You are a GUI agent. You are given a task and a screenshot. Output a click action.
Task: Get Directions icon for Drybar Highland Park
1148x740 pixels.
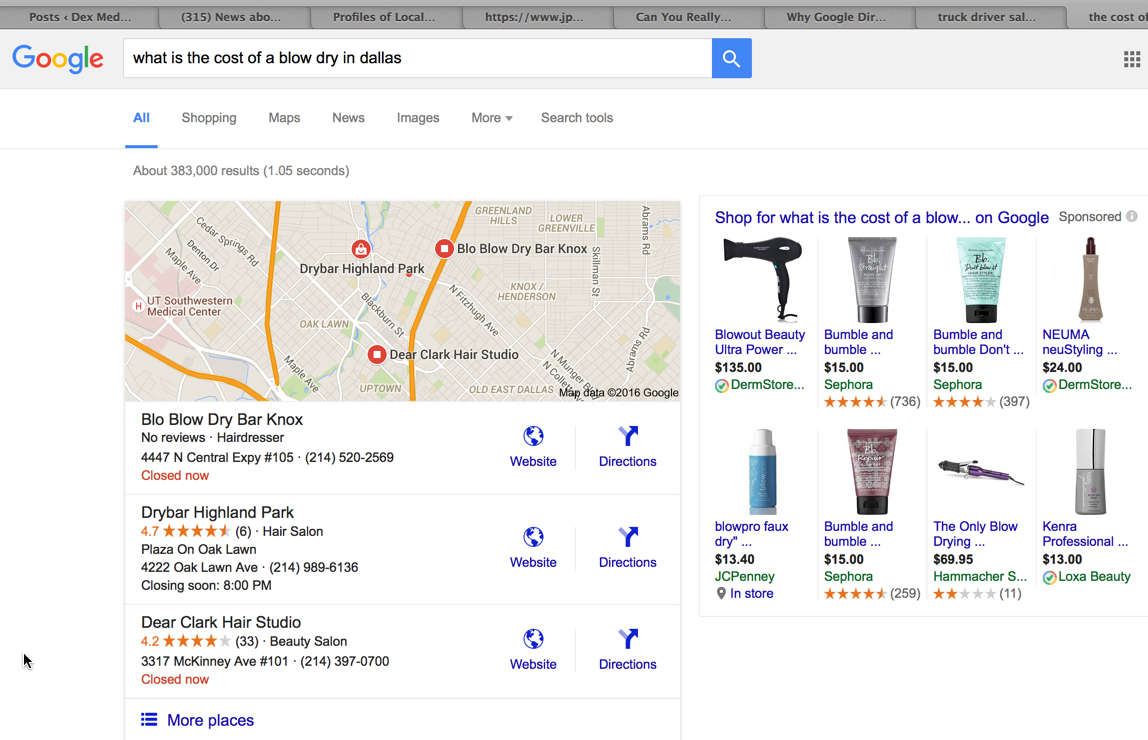[627, 537]
